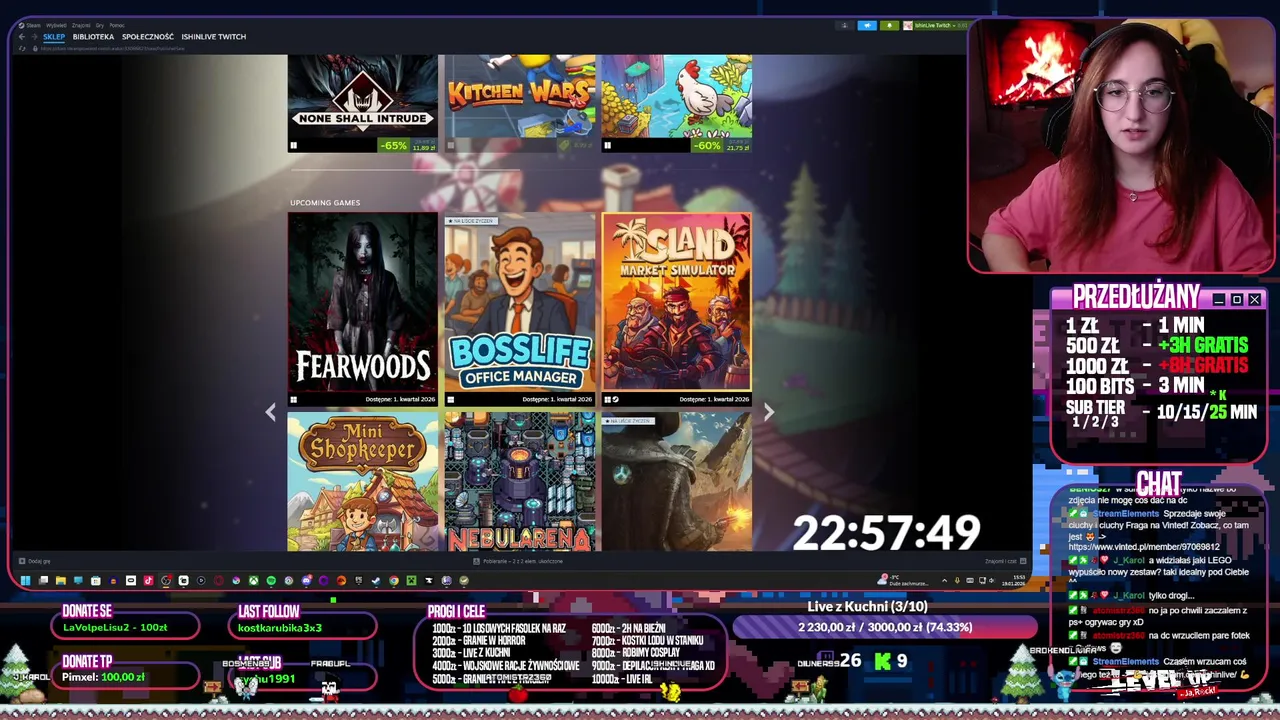Click the blue announcements button in Steam header
This screenshot has height=720, width=1280.
[868, 26]
